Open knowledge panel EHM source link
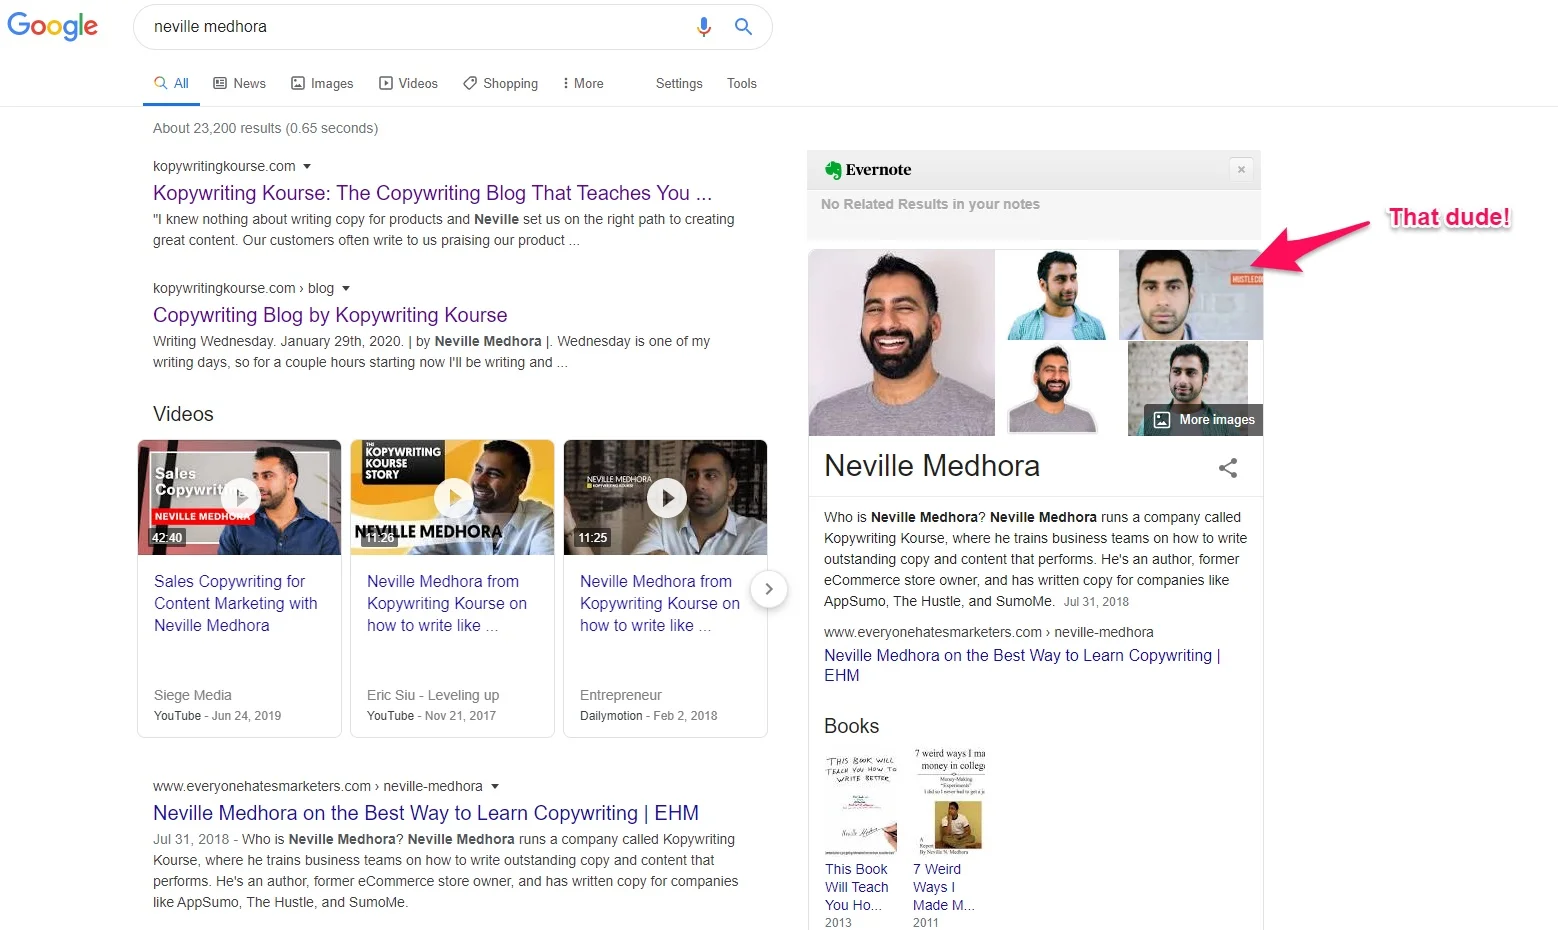 pyautogui.click(x=1022, y=665)
